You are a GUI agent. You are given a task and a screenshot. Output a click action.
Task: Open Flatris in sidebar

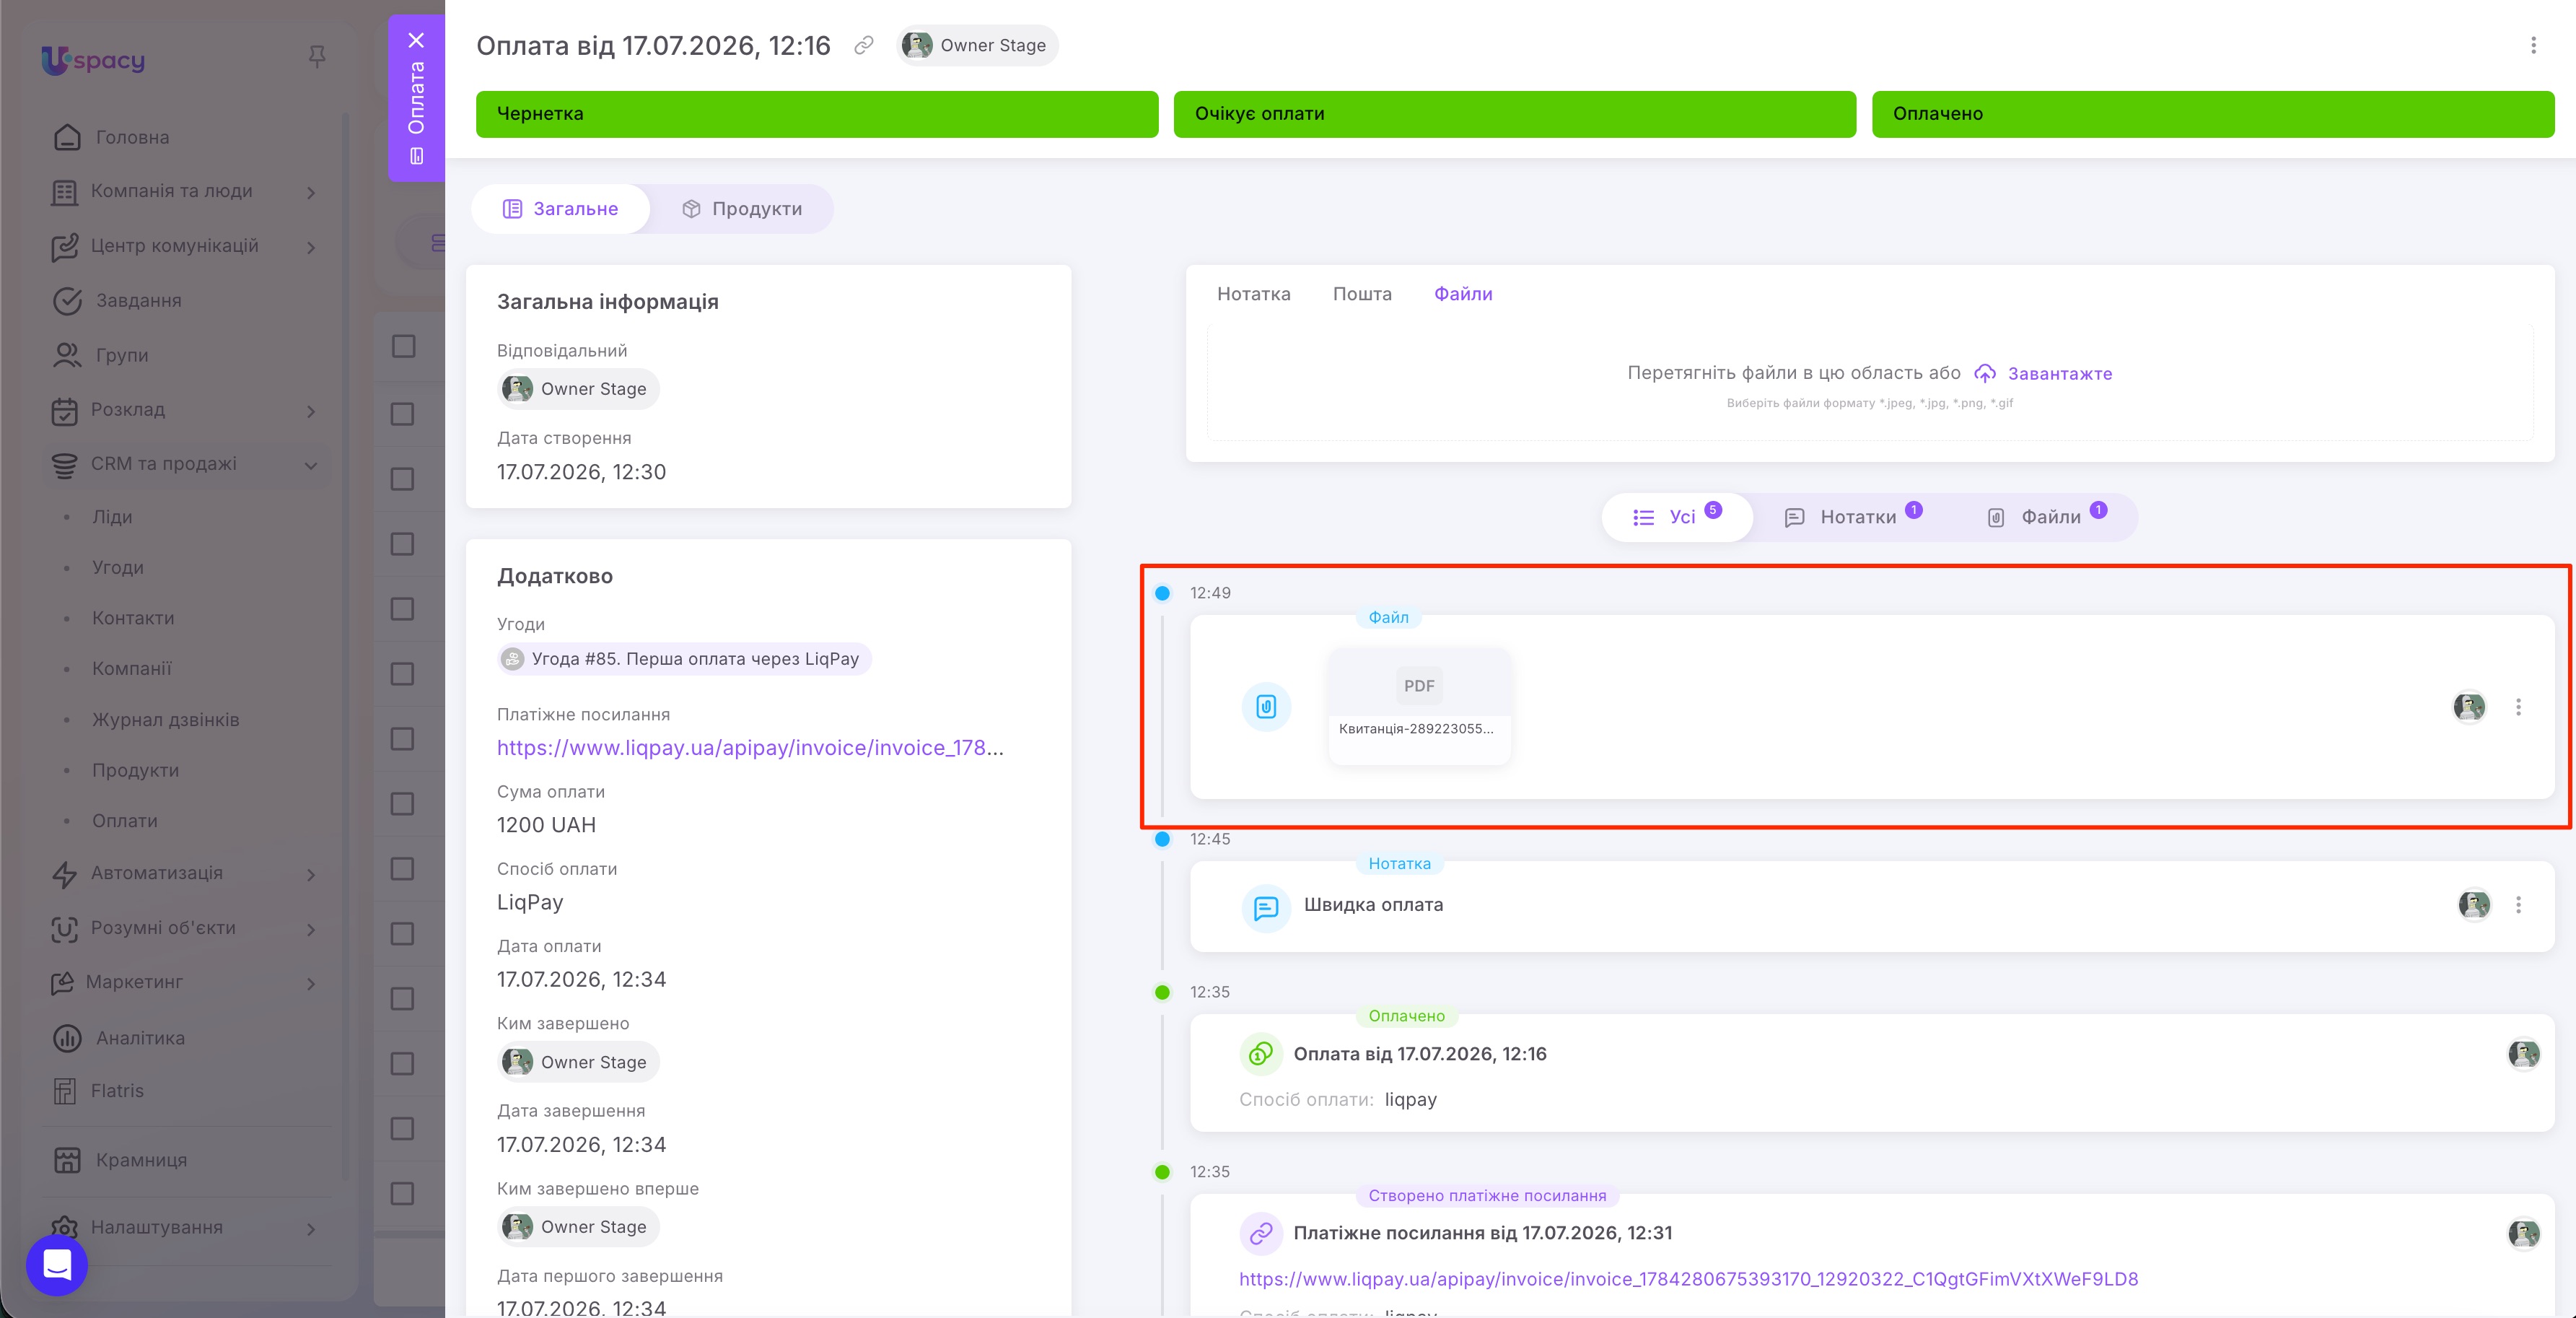(117, 1091)
